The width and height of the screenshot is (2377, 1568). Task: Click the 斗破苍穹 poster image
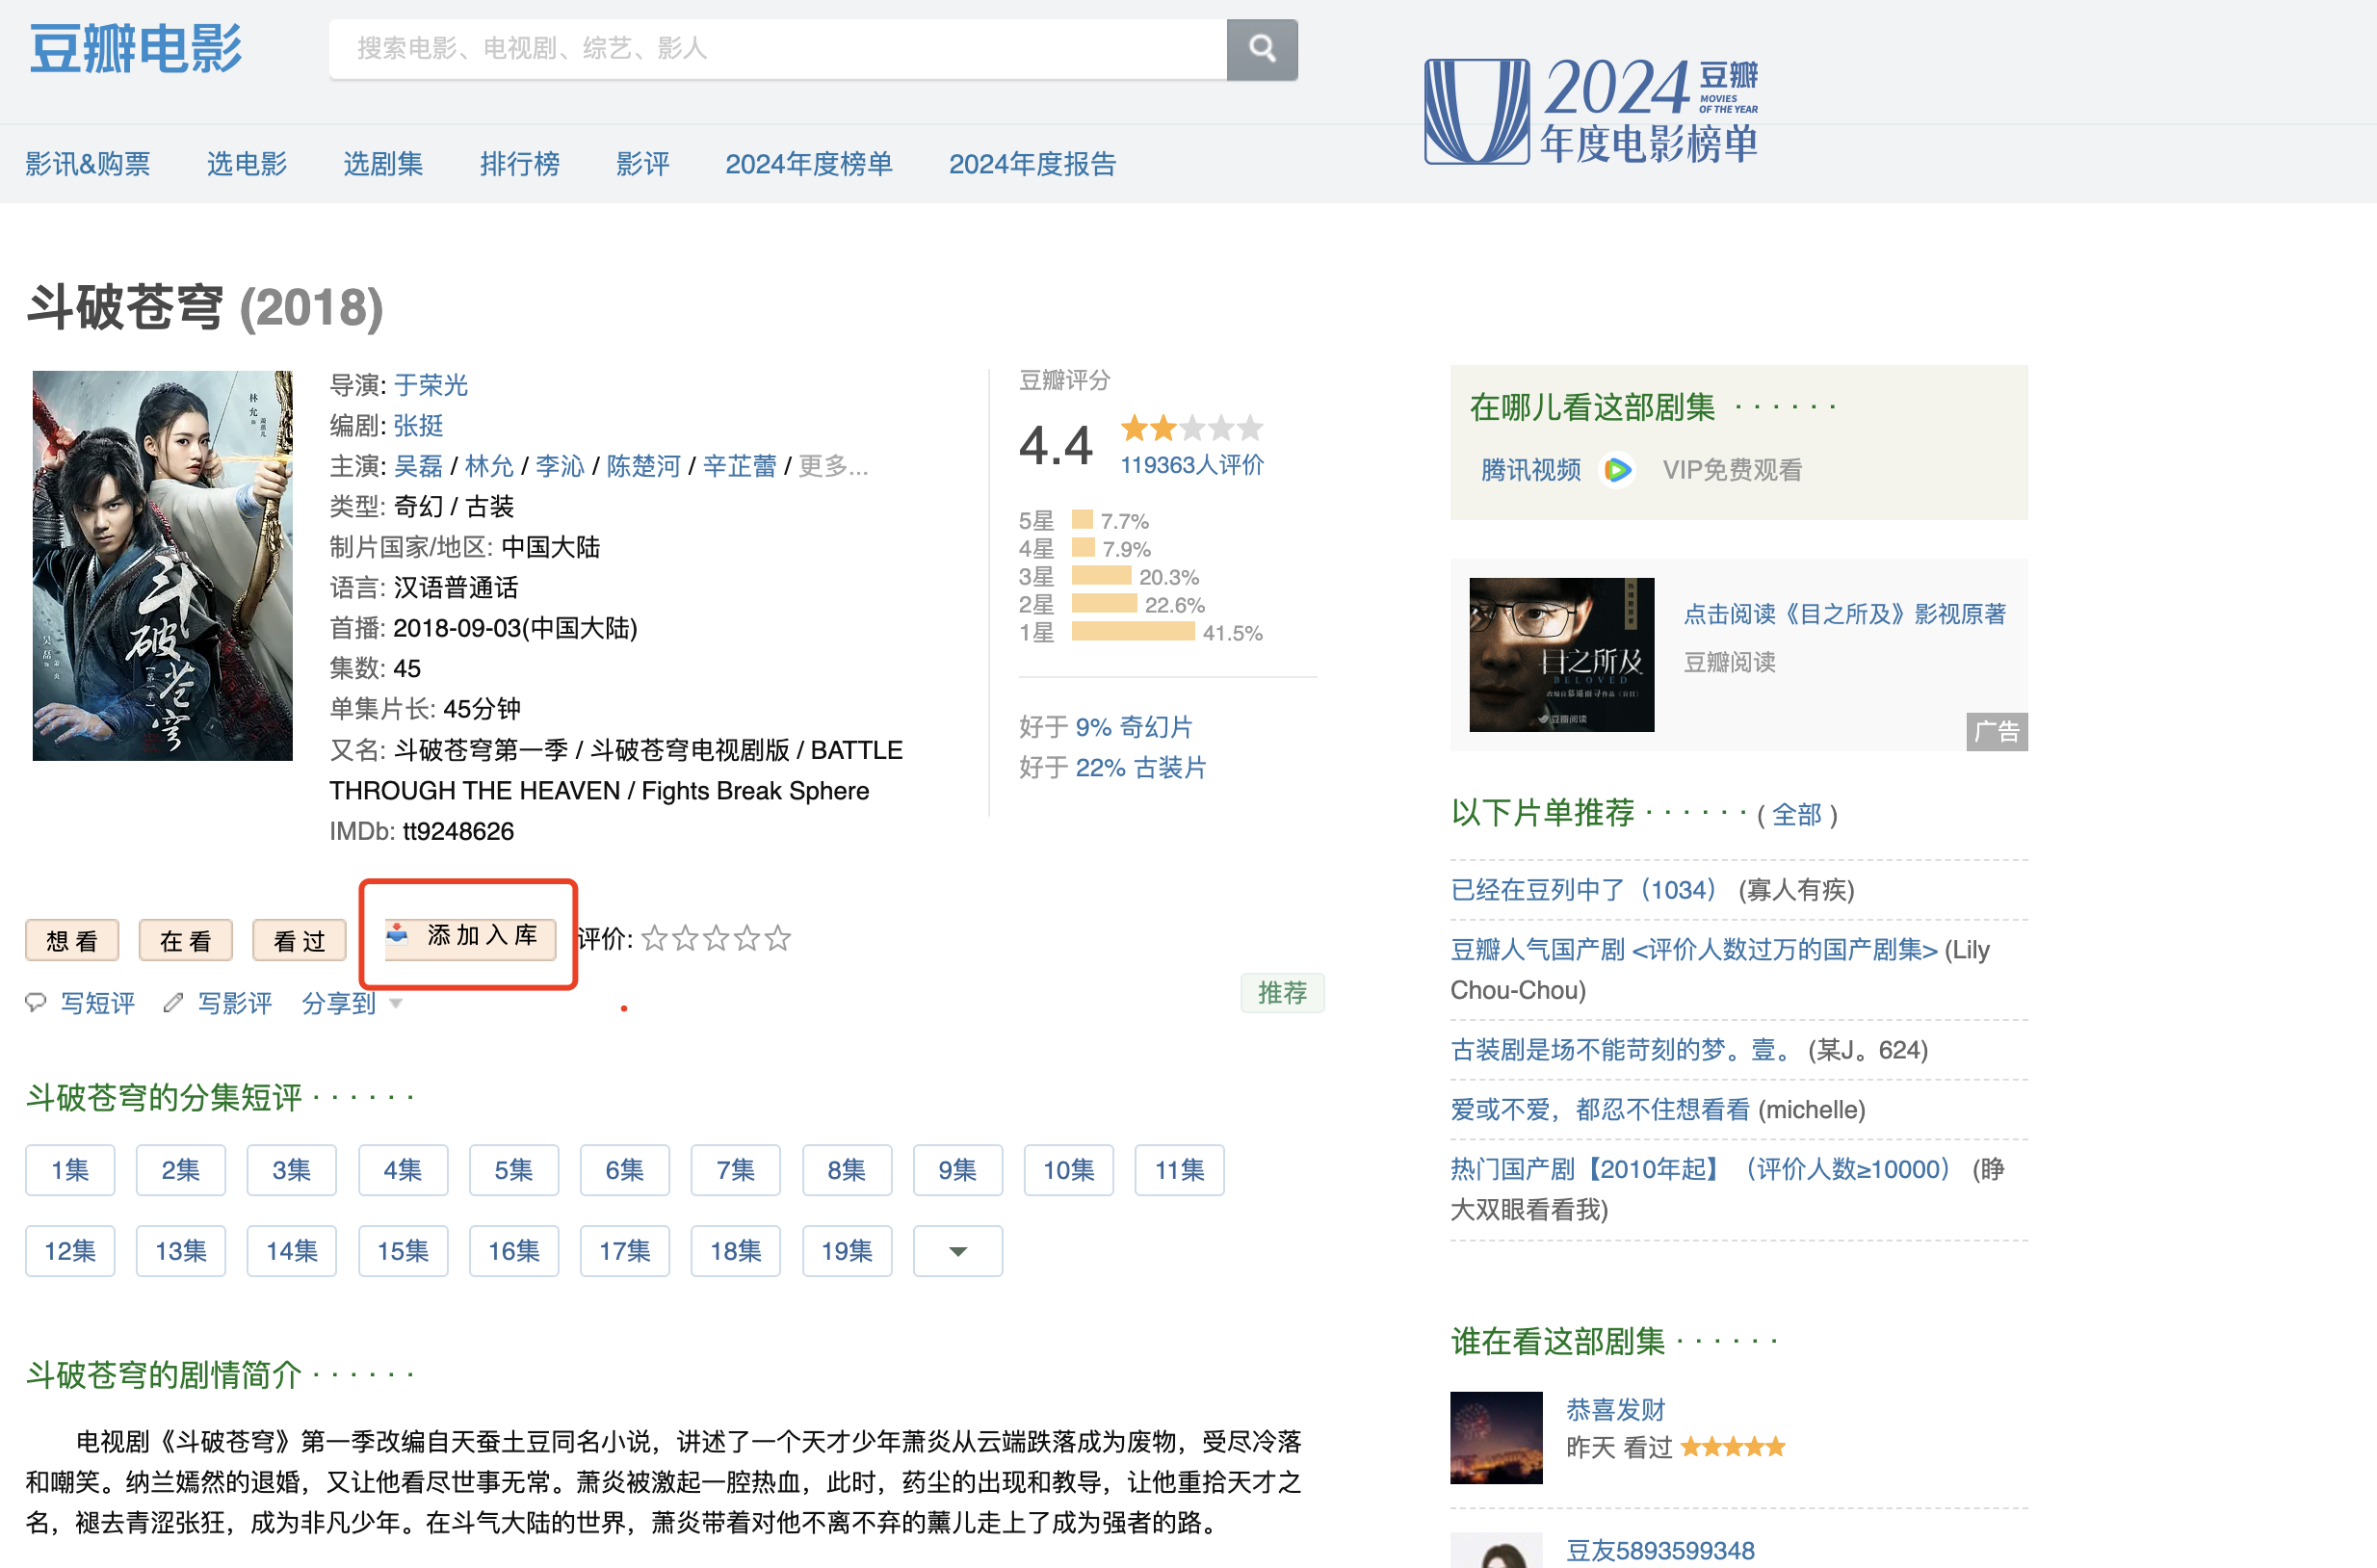(163, 566)
